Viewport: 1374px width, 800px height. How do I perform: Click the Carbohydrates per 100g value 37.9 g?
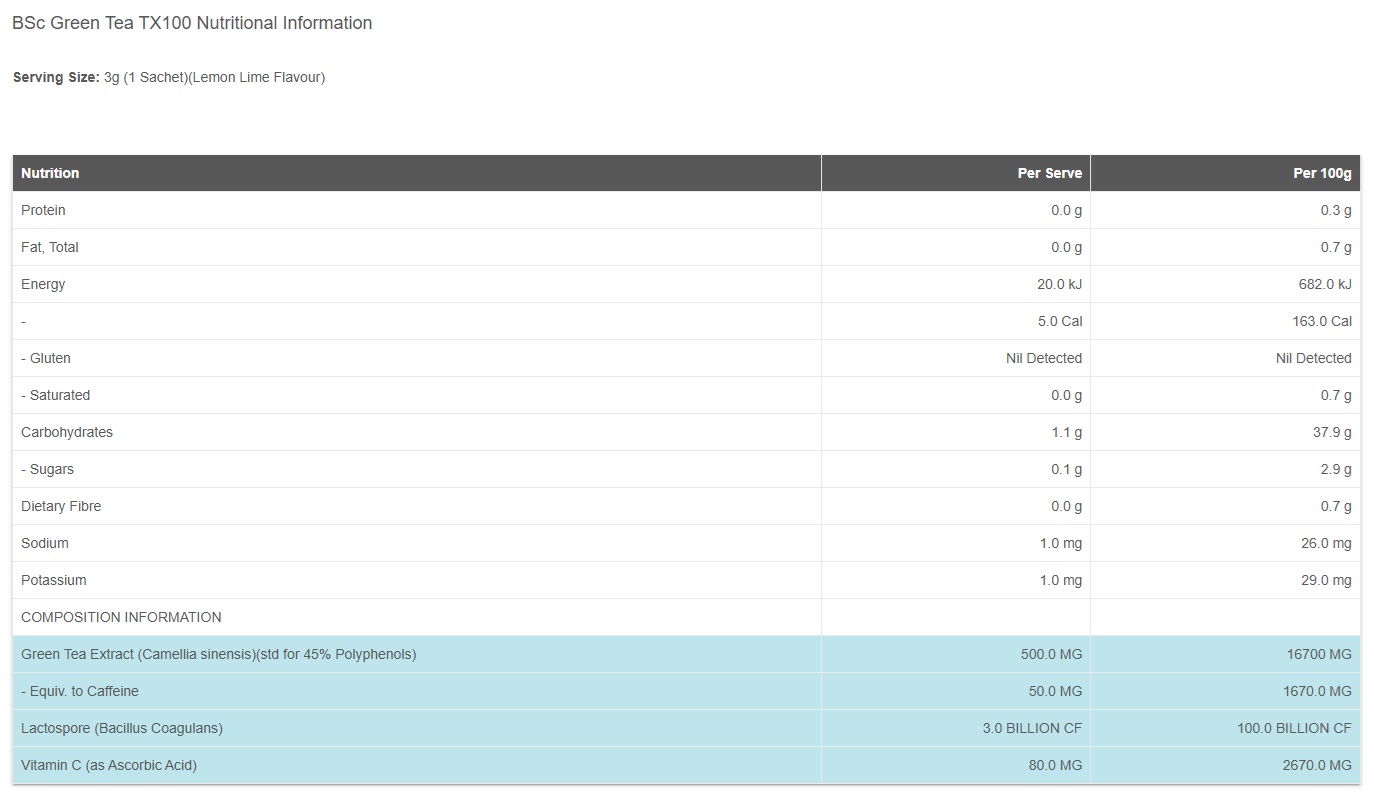pos(1332,432)
